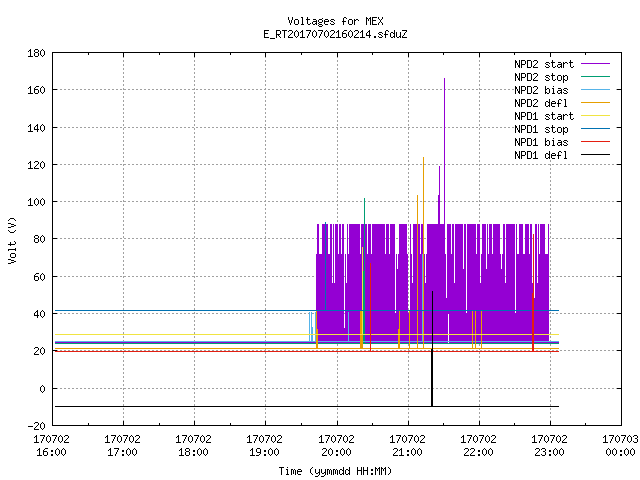Click the 170702 23:00 time tick label
Viewport: 640px width, 480px height.
pyautogui.click(x=549, y=445)
